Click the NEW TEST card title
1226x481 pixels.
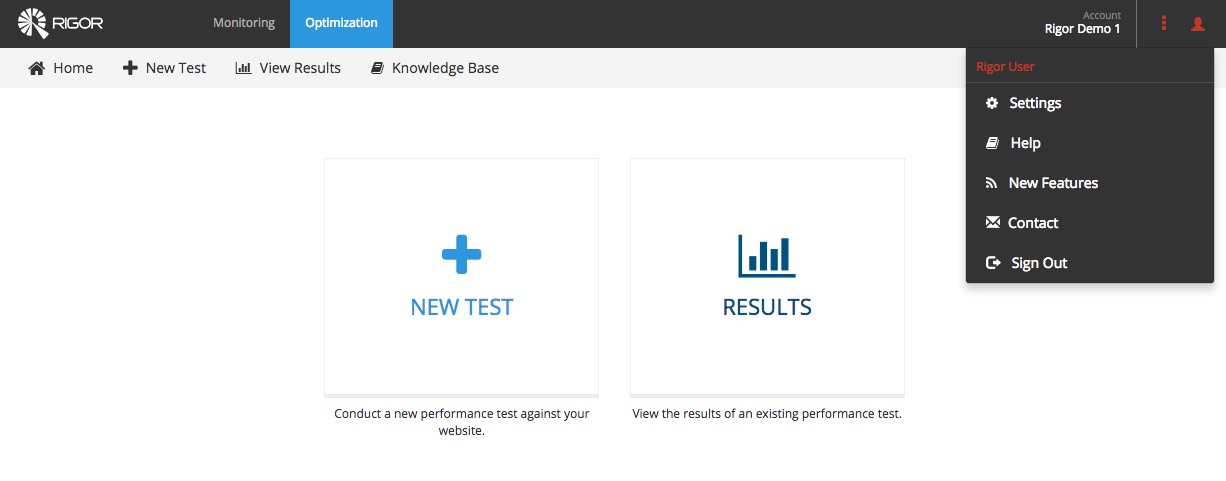click(462, 307)
